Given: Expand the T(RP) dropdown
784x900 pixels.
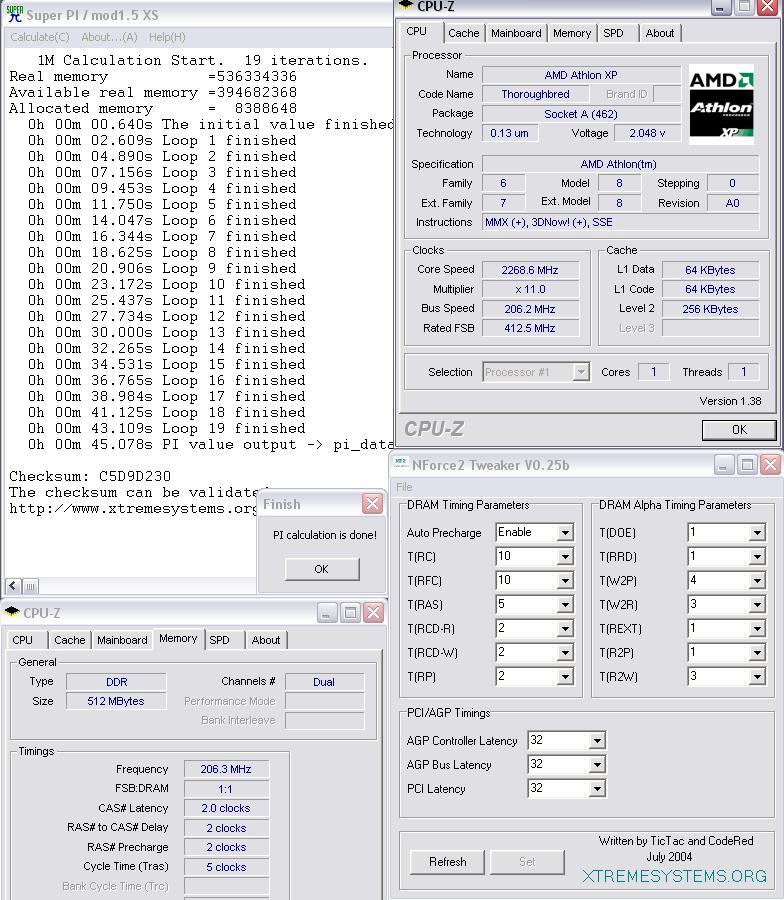Looking at the screenshot, I should pyautogui.click(x=565, y=677).
